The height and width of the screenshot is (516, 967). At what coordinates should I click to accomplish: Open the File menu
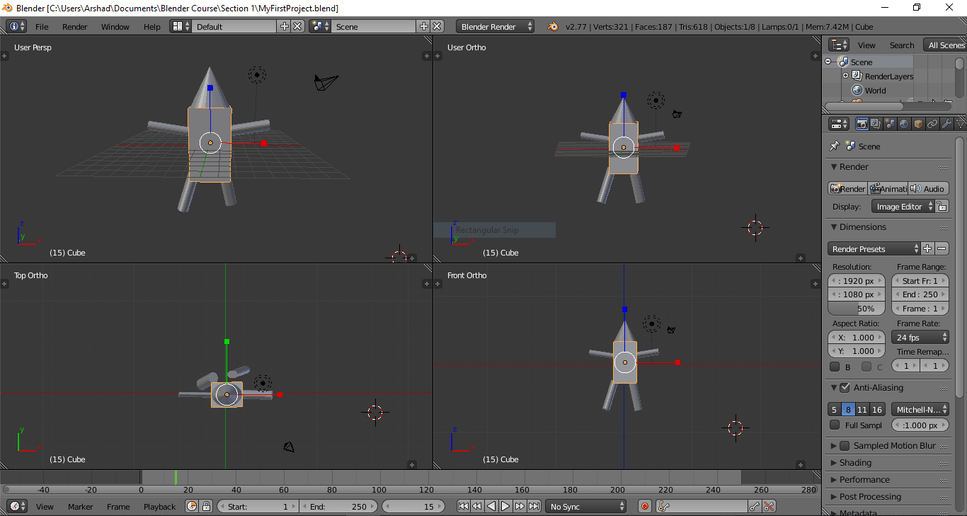[x=42, y=27]
